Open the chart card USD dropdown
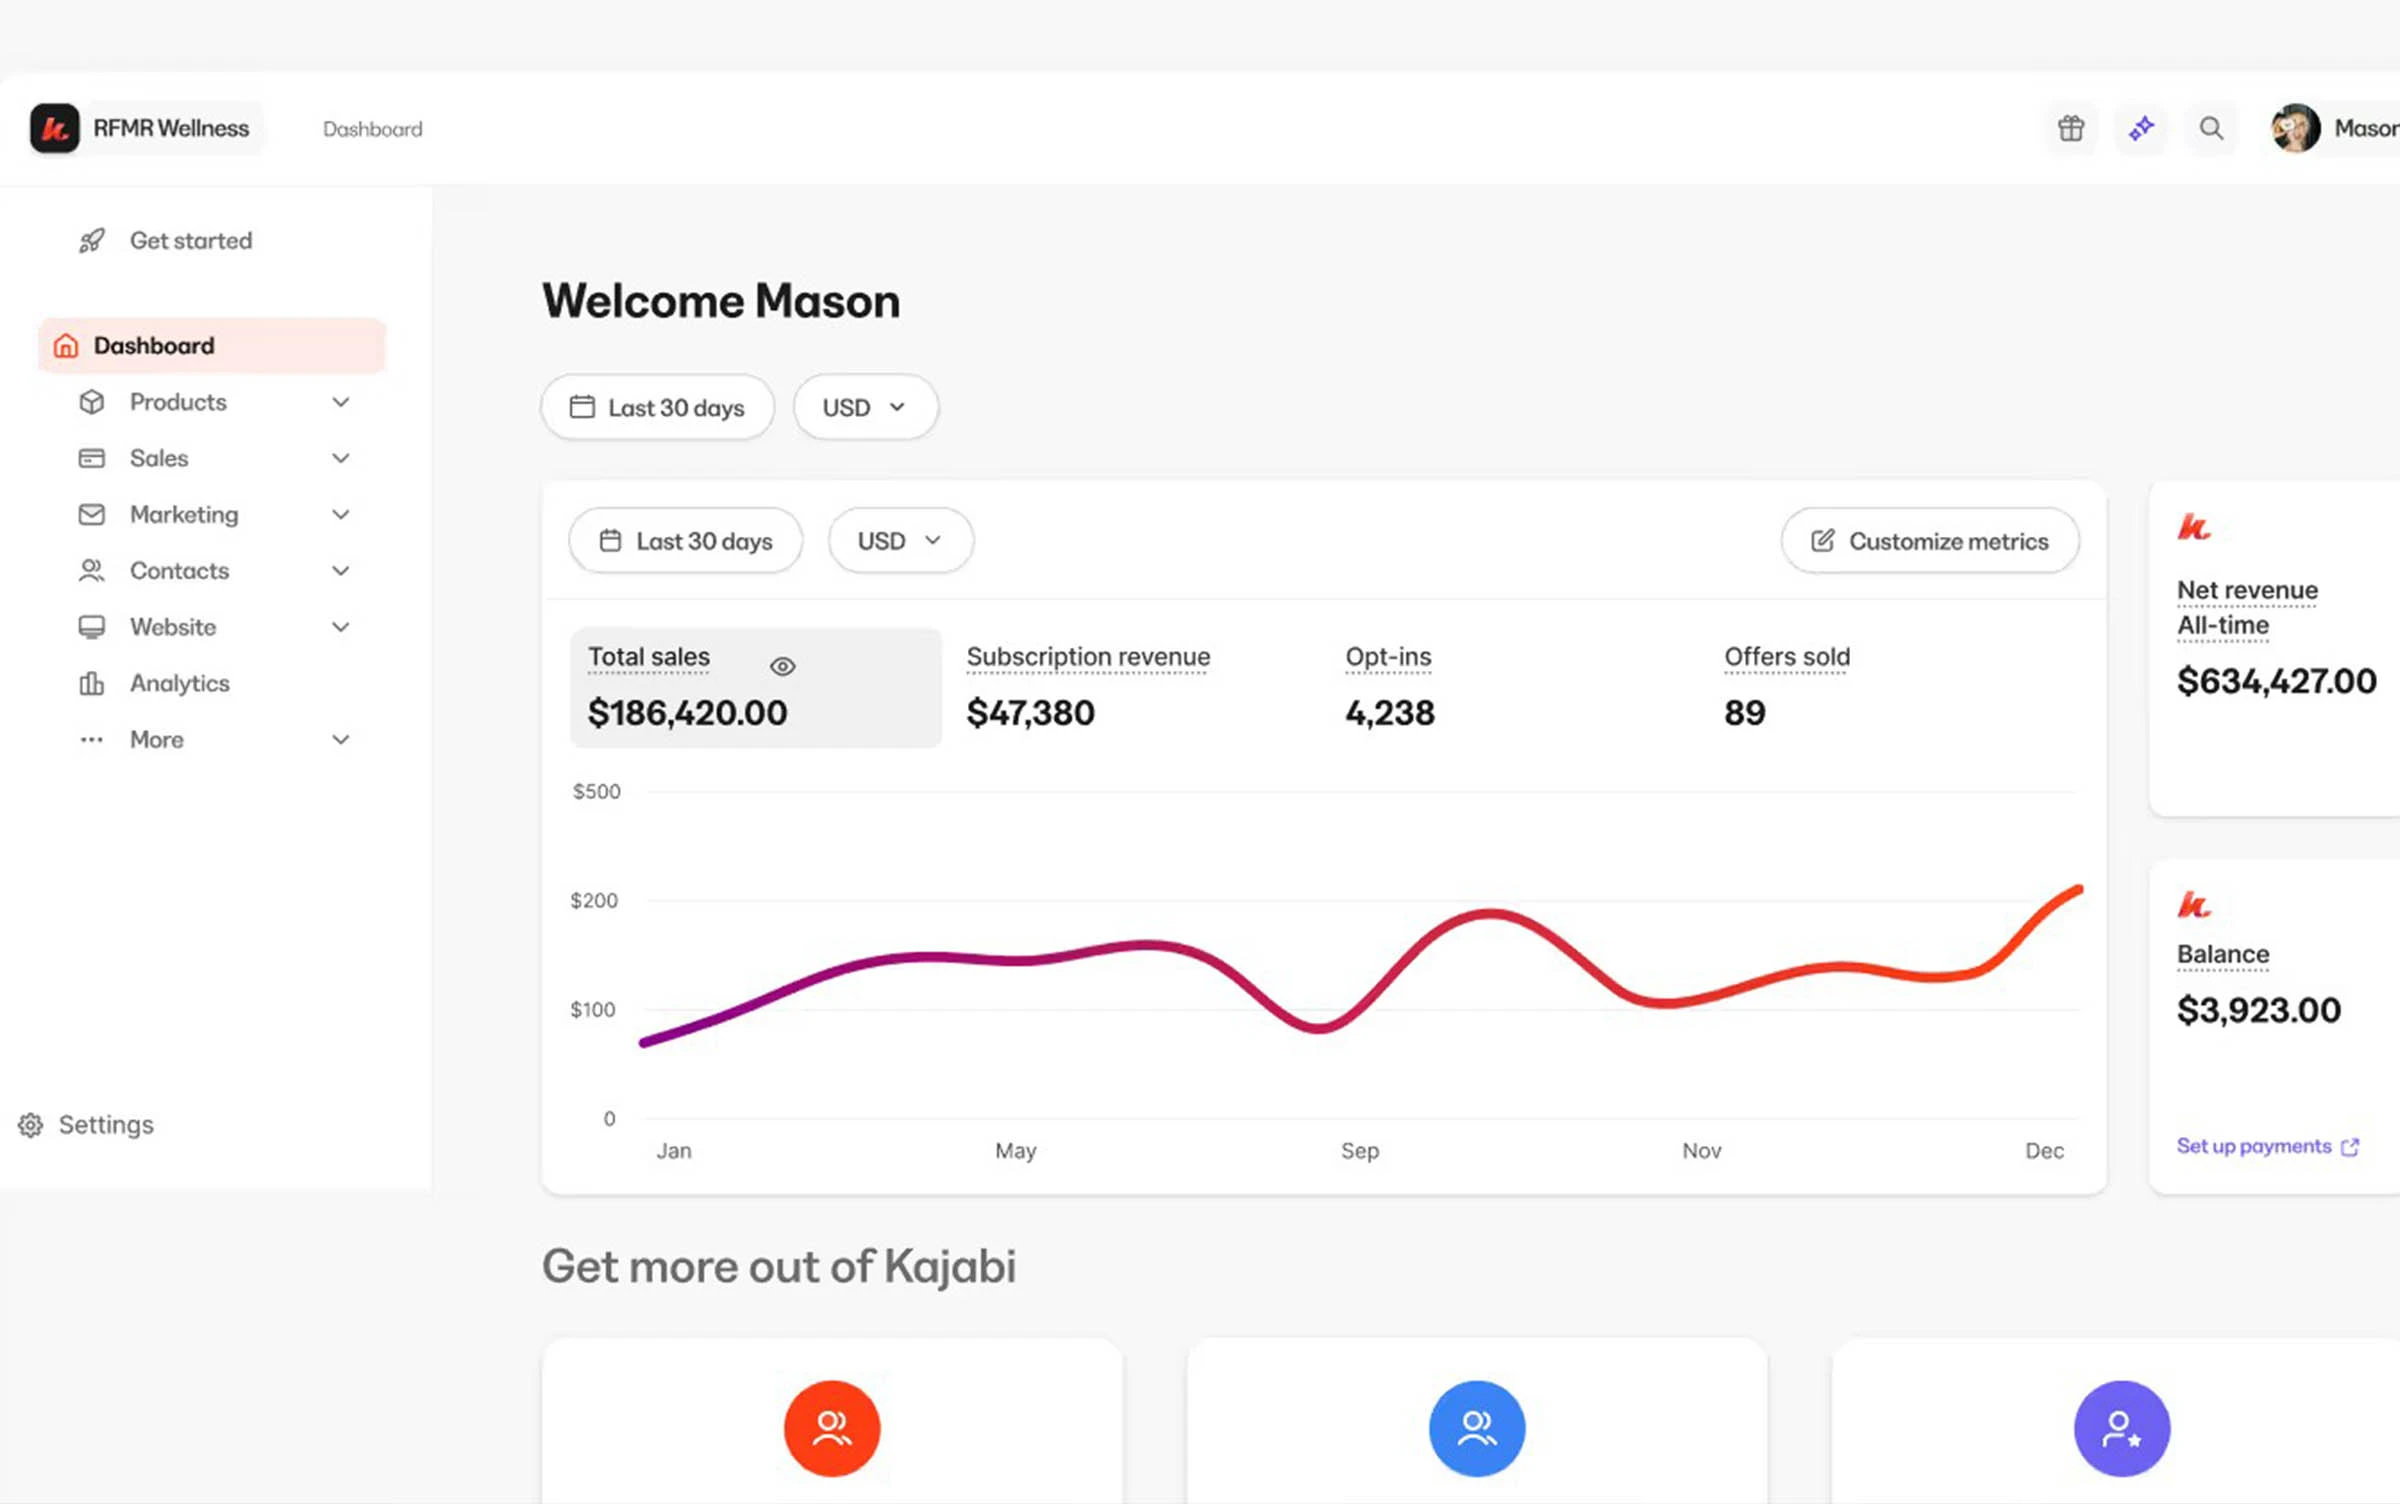The width and height of the screenshot is (2400, 1504). (x=900, y=541)
